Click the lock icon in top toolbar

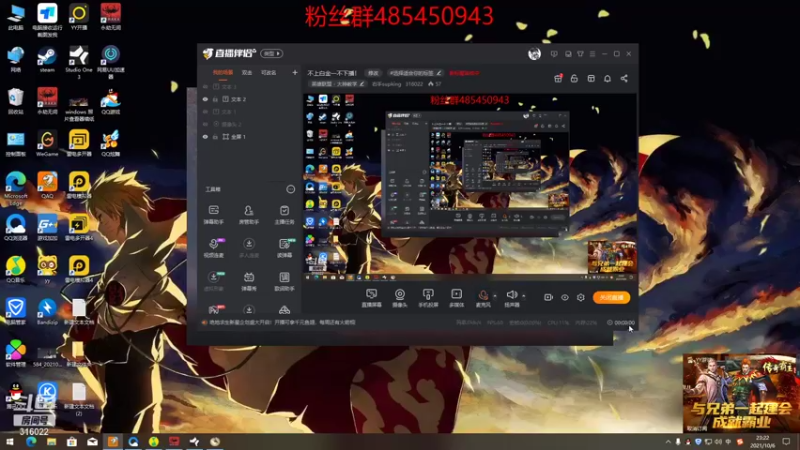pyautogui.click(x=574, y=79)
